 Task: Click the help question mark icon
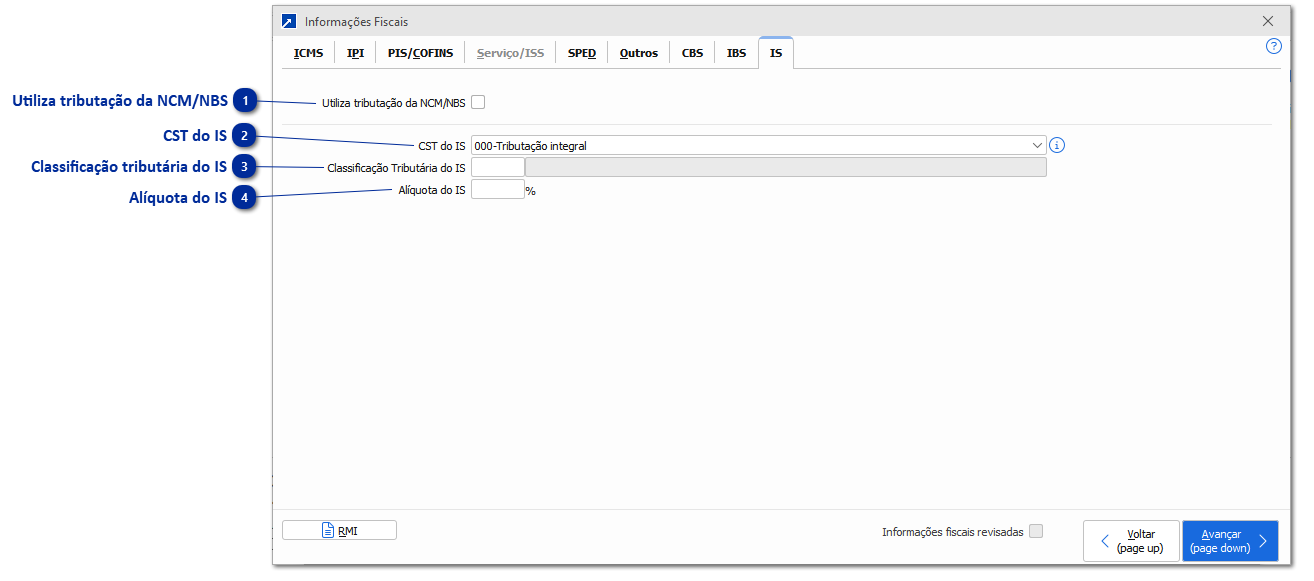1273,46
